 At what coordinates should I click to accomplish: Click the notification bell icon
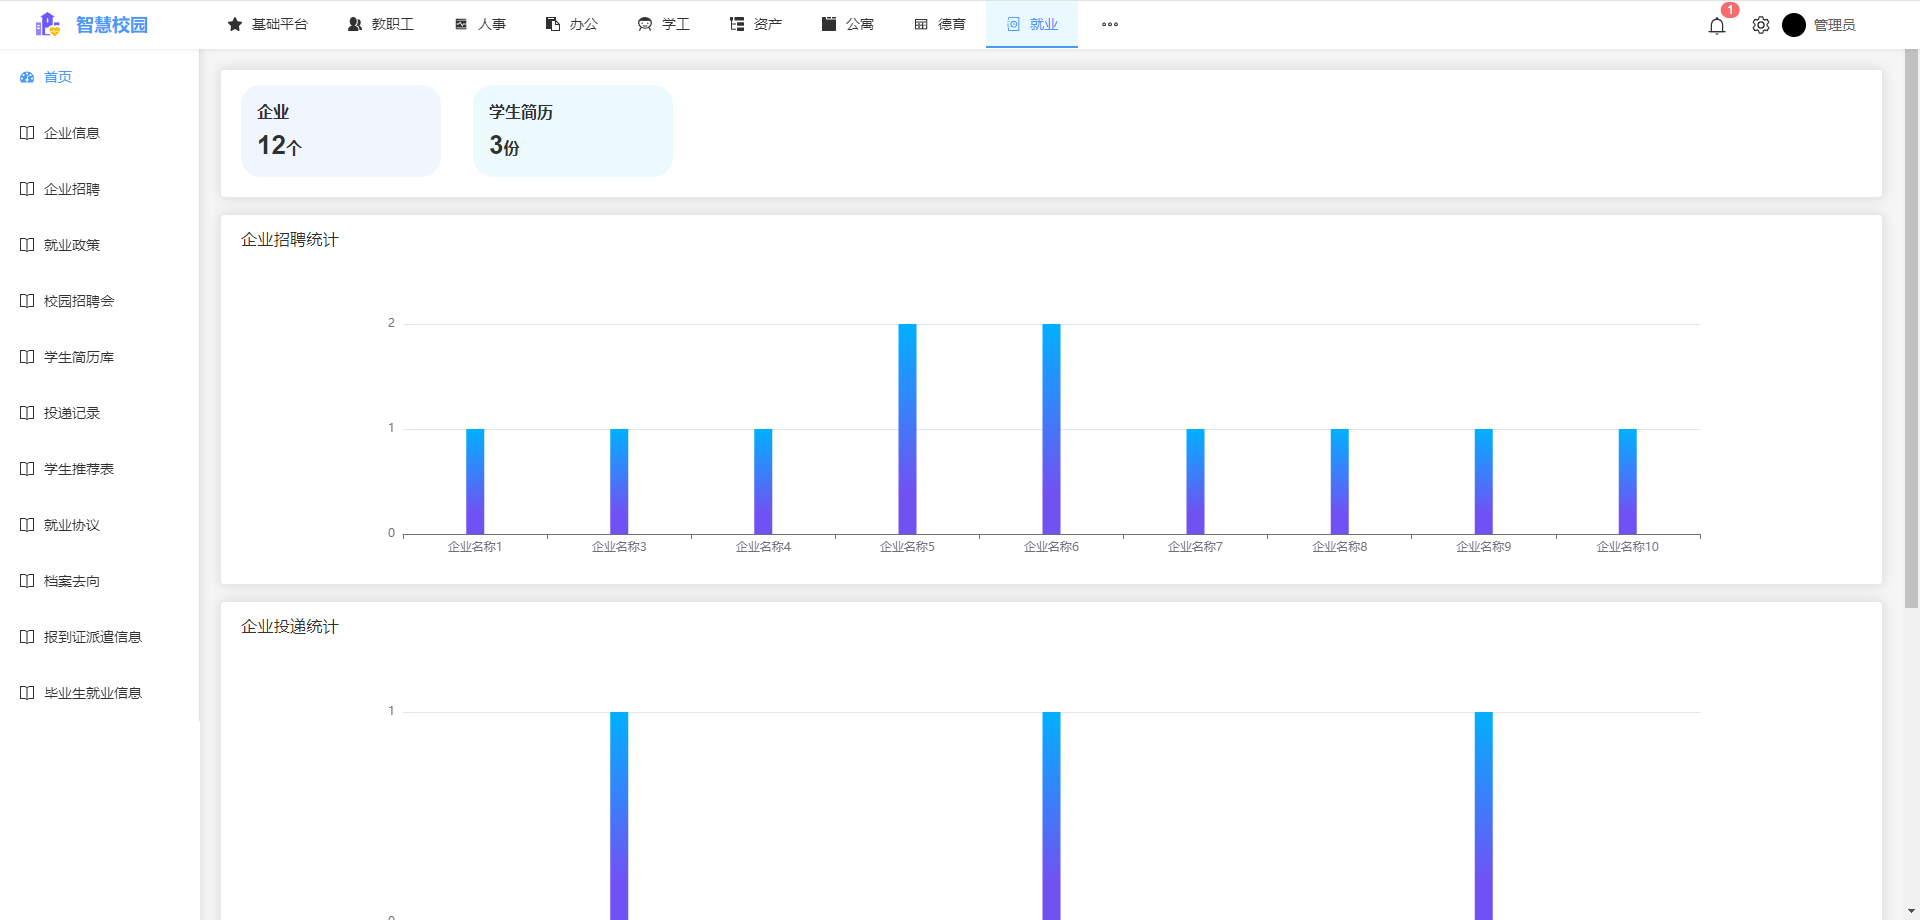pyautogui.click(x=1716, y=26)
